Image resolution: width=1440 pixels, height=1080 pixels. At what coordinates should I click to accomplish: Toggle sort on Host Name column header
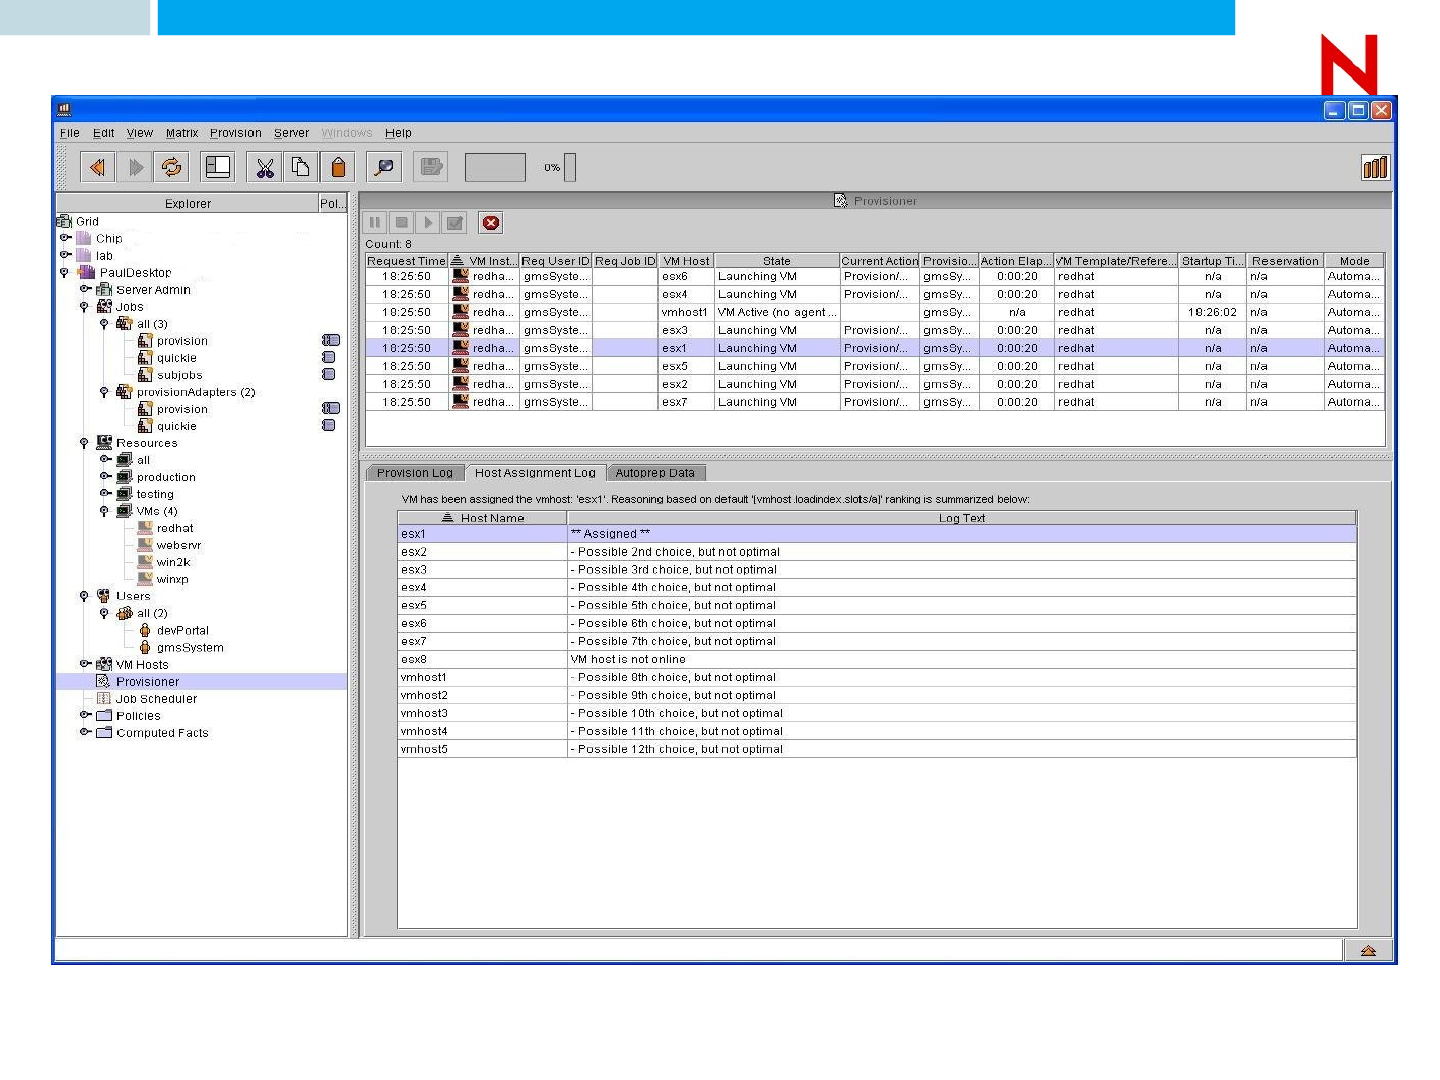coord(483,518)
